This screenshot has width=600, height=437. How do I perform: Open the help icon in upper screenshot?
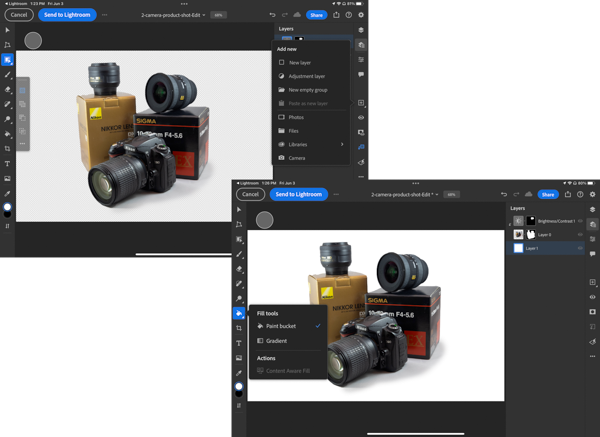point(349,15)
